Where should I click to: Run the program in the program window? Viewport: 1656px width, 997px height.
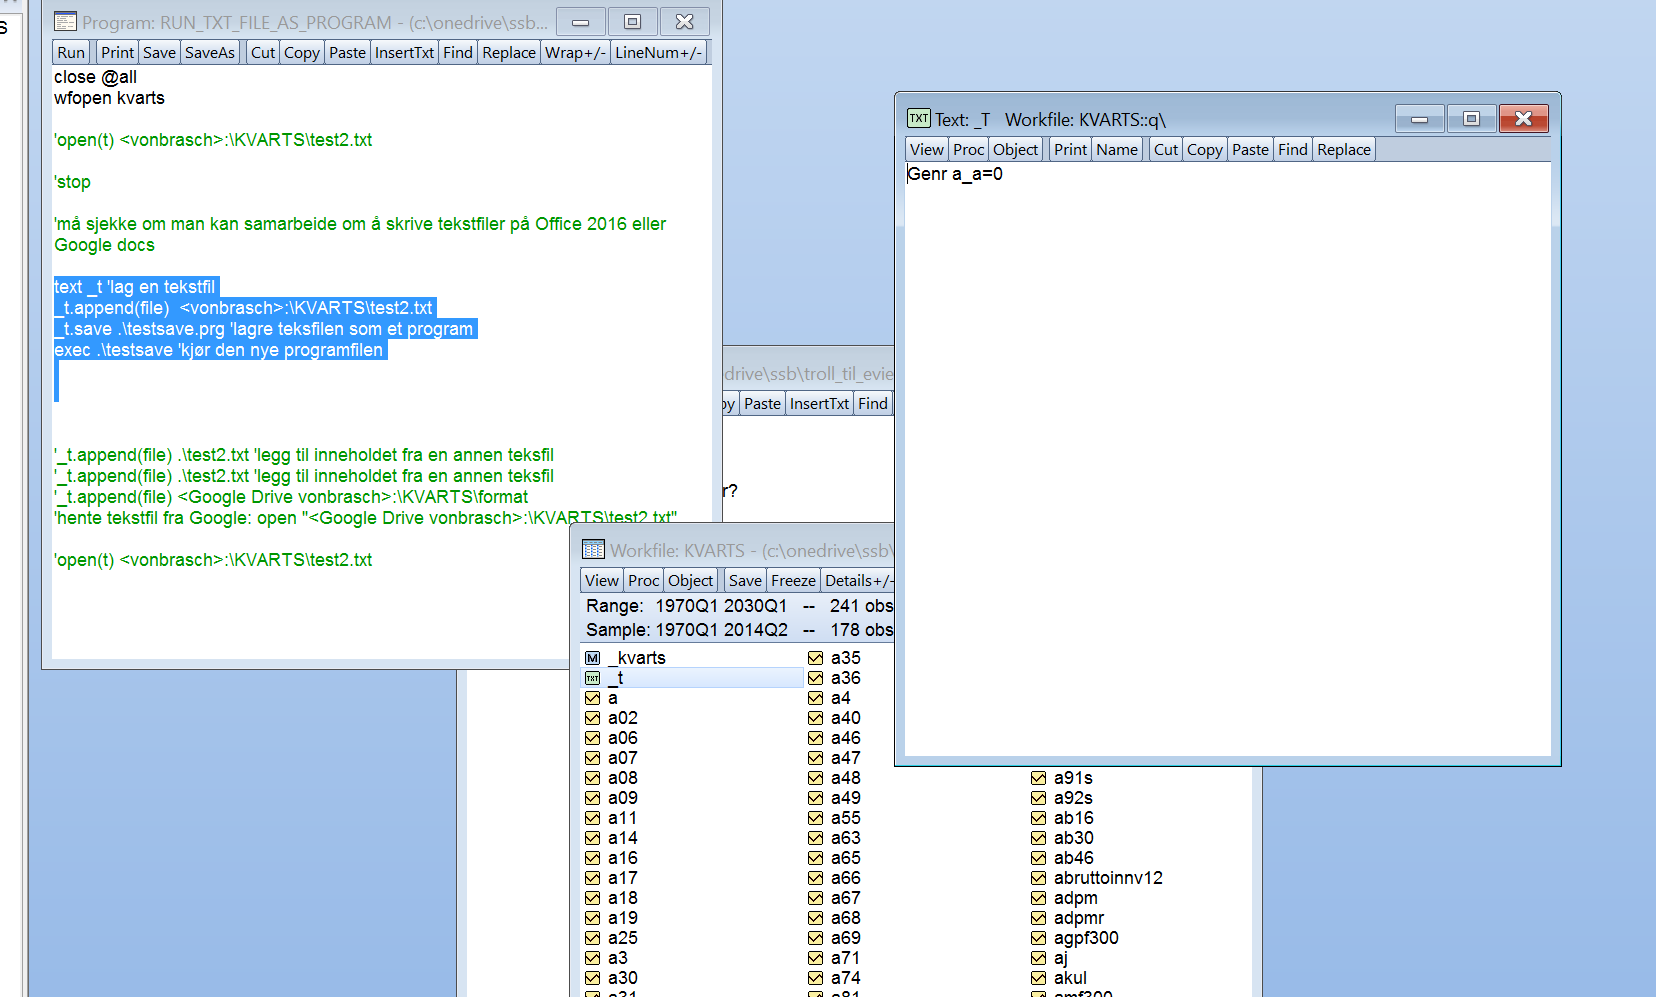[71, 52]
